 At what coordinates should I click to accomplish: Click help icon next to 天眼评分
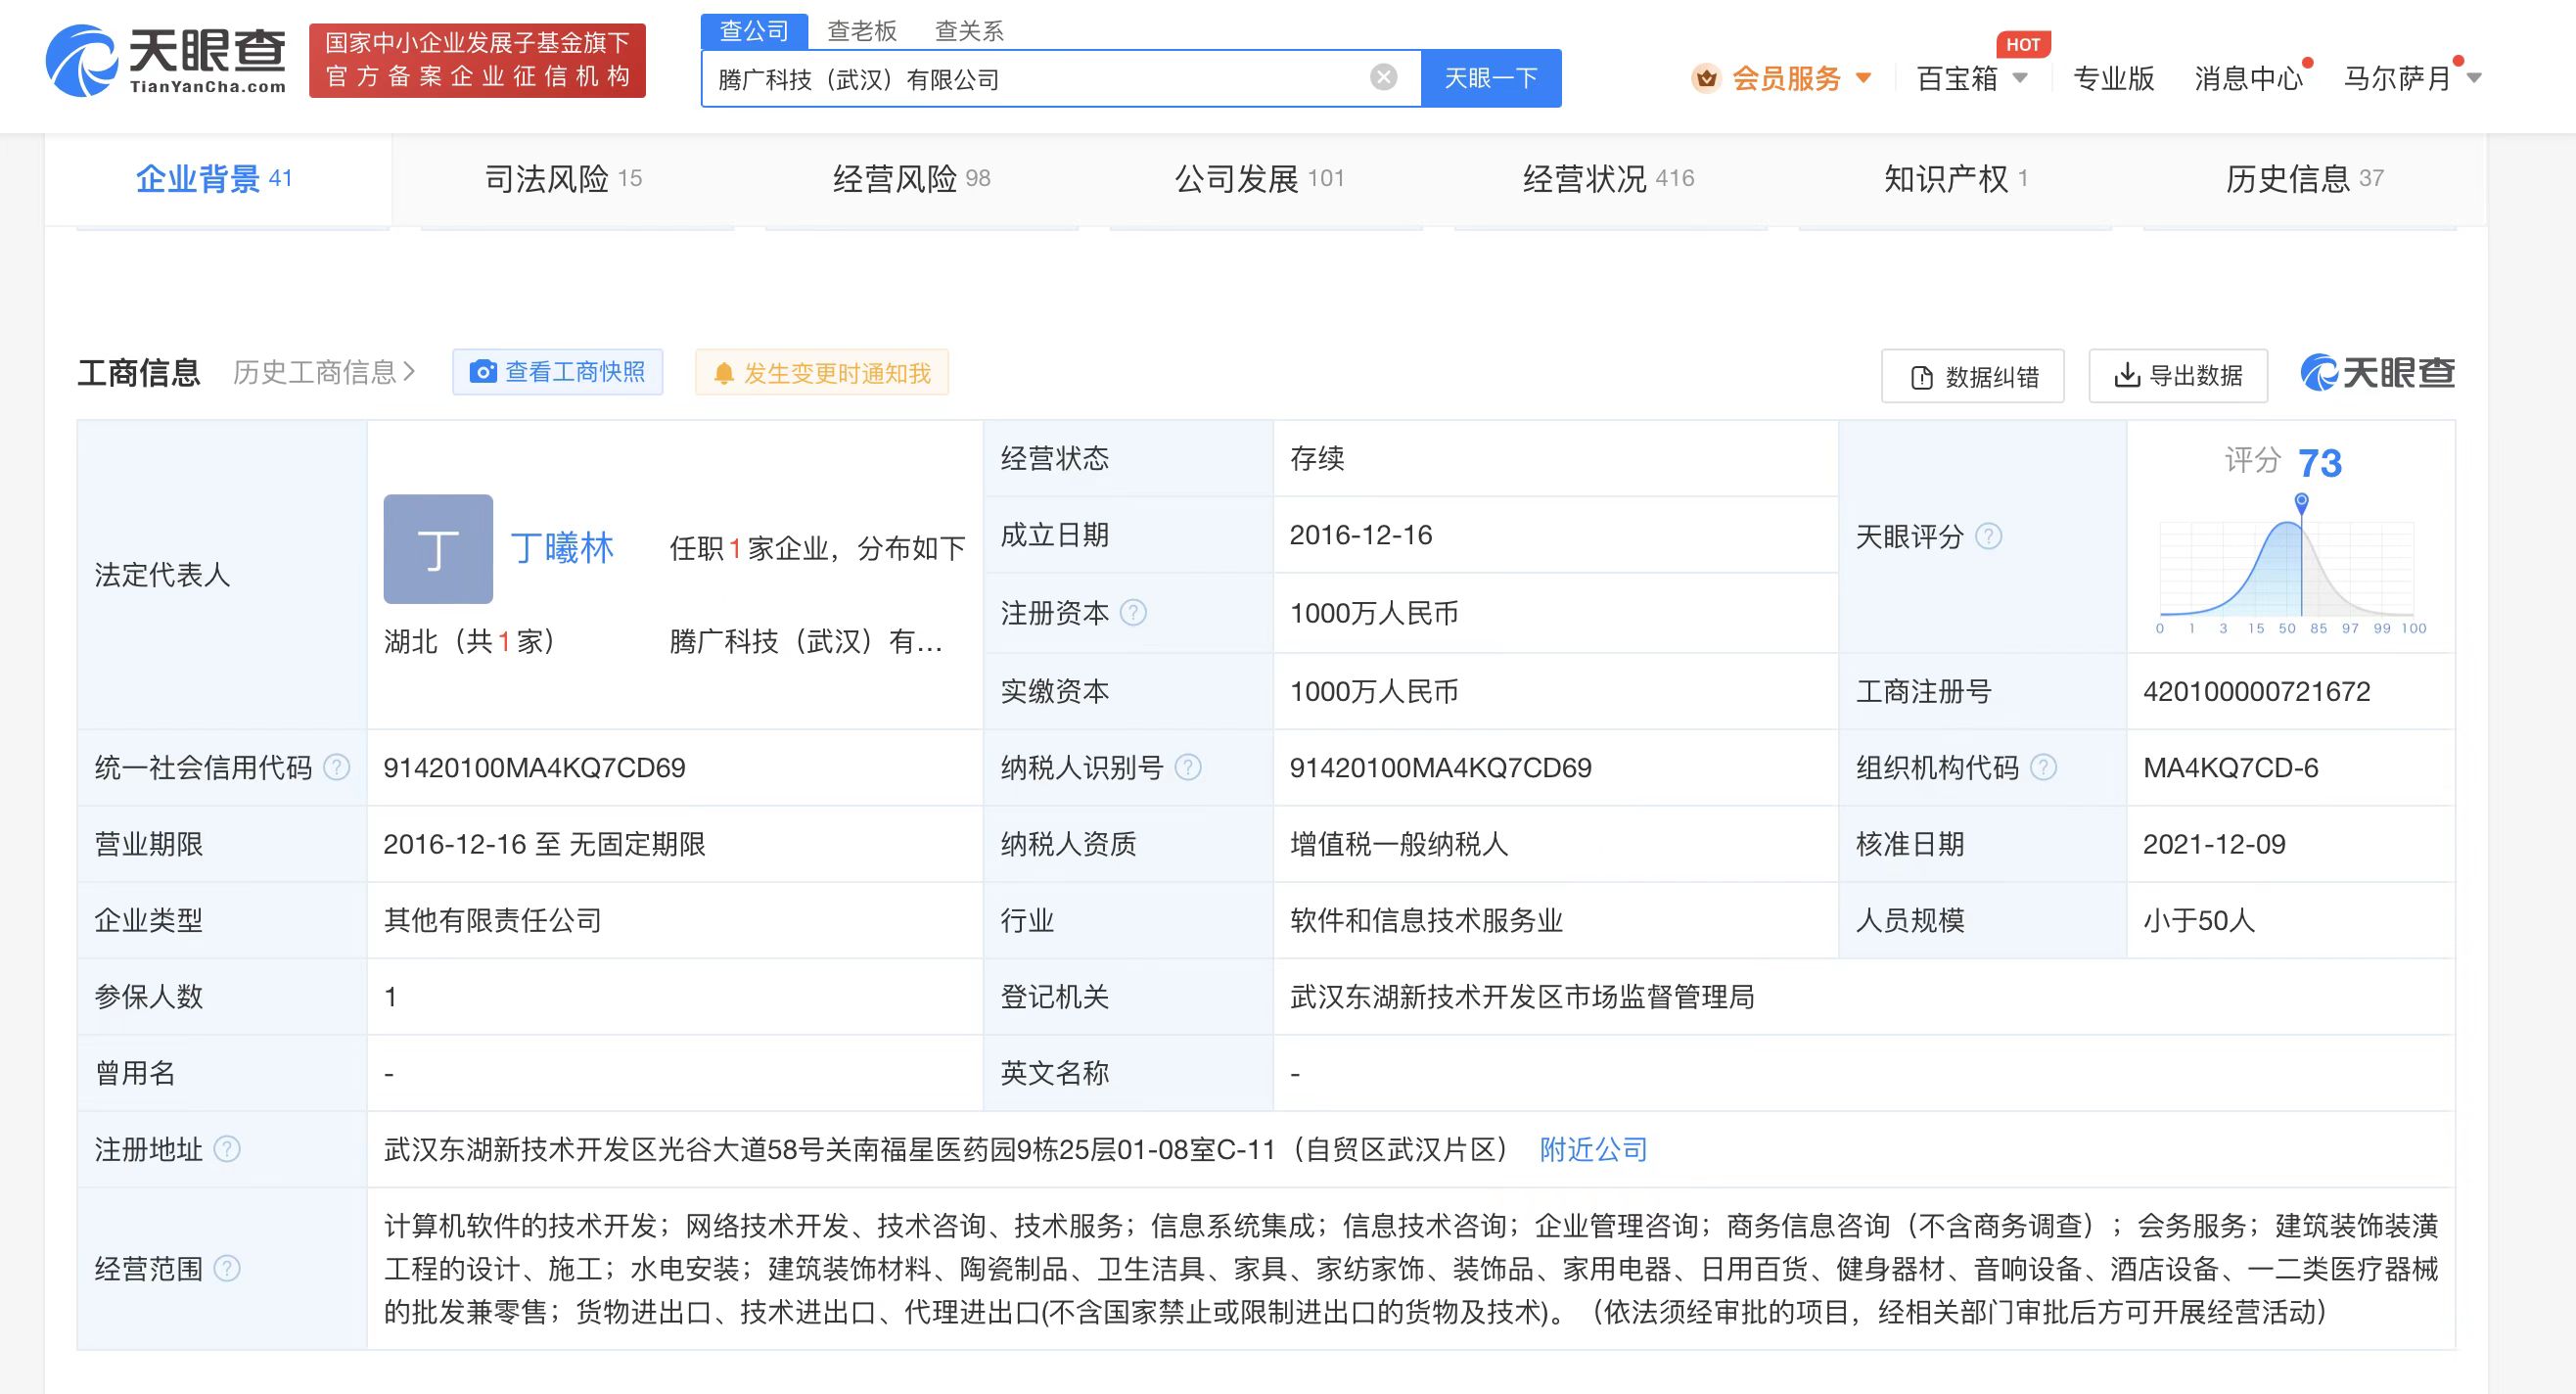click(x=1989, y=536)
